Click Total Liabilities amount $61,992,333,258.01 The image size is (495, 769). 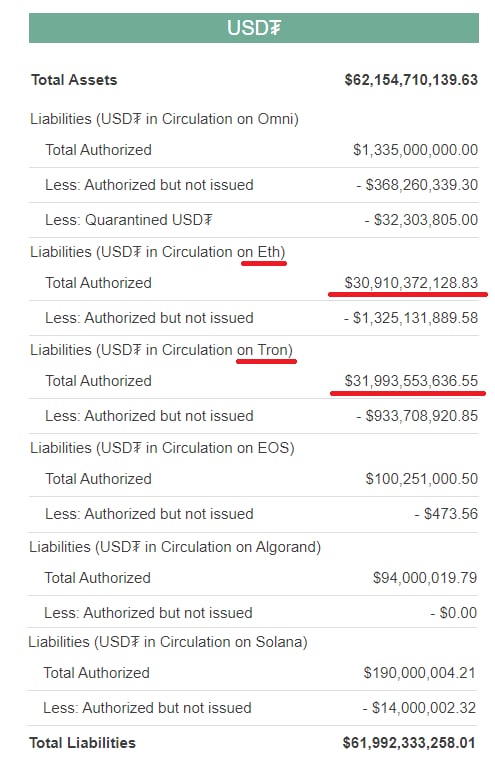tap(409, 743)
